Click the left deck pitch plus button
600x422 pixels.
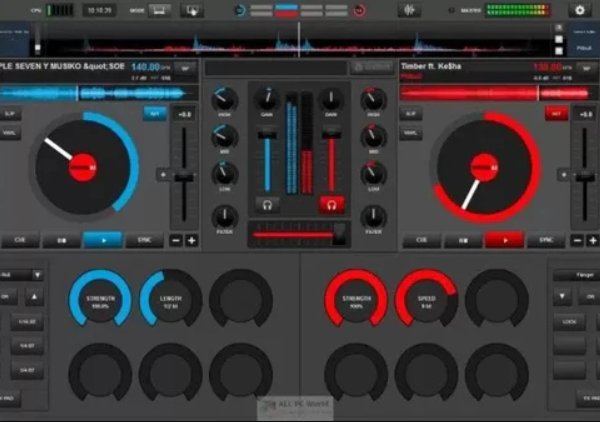click(191, 240)
